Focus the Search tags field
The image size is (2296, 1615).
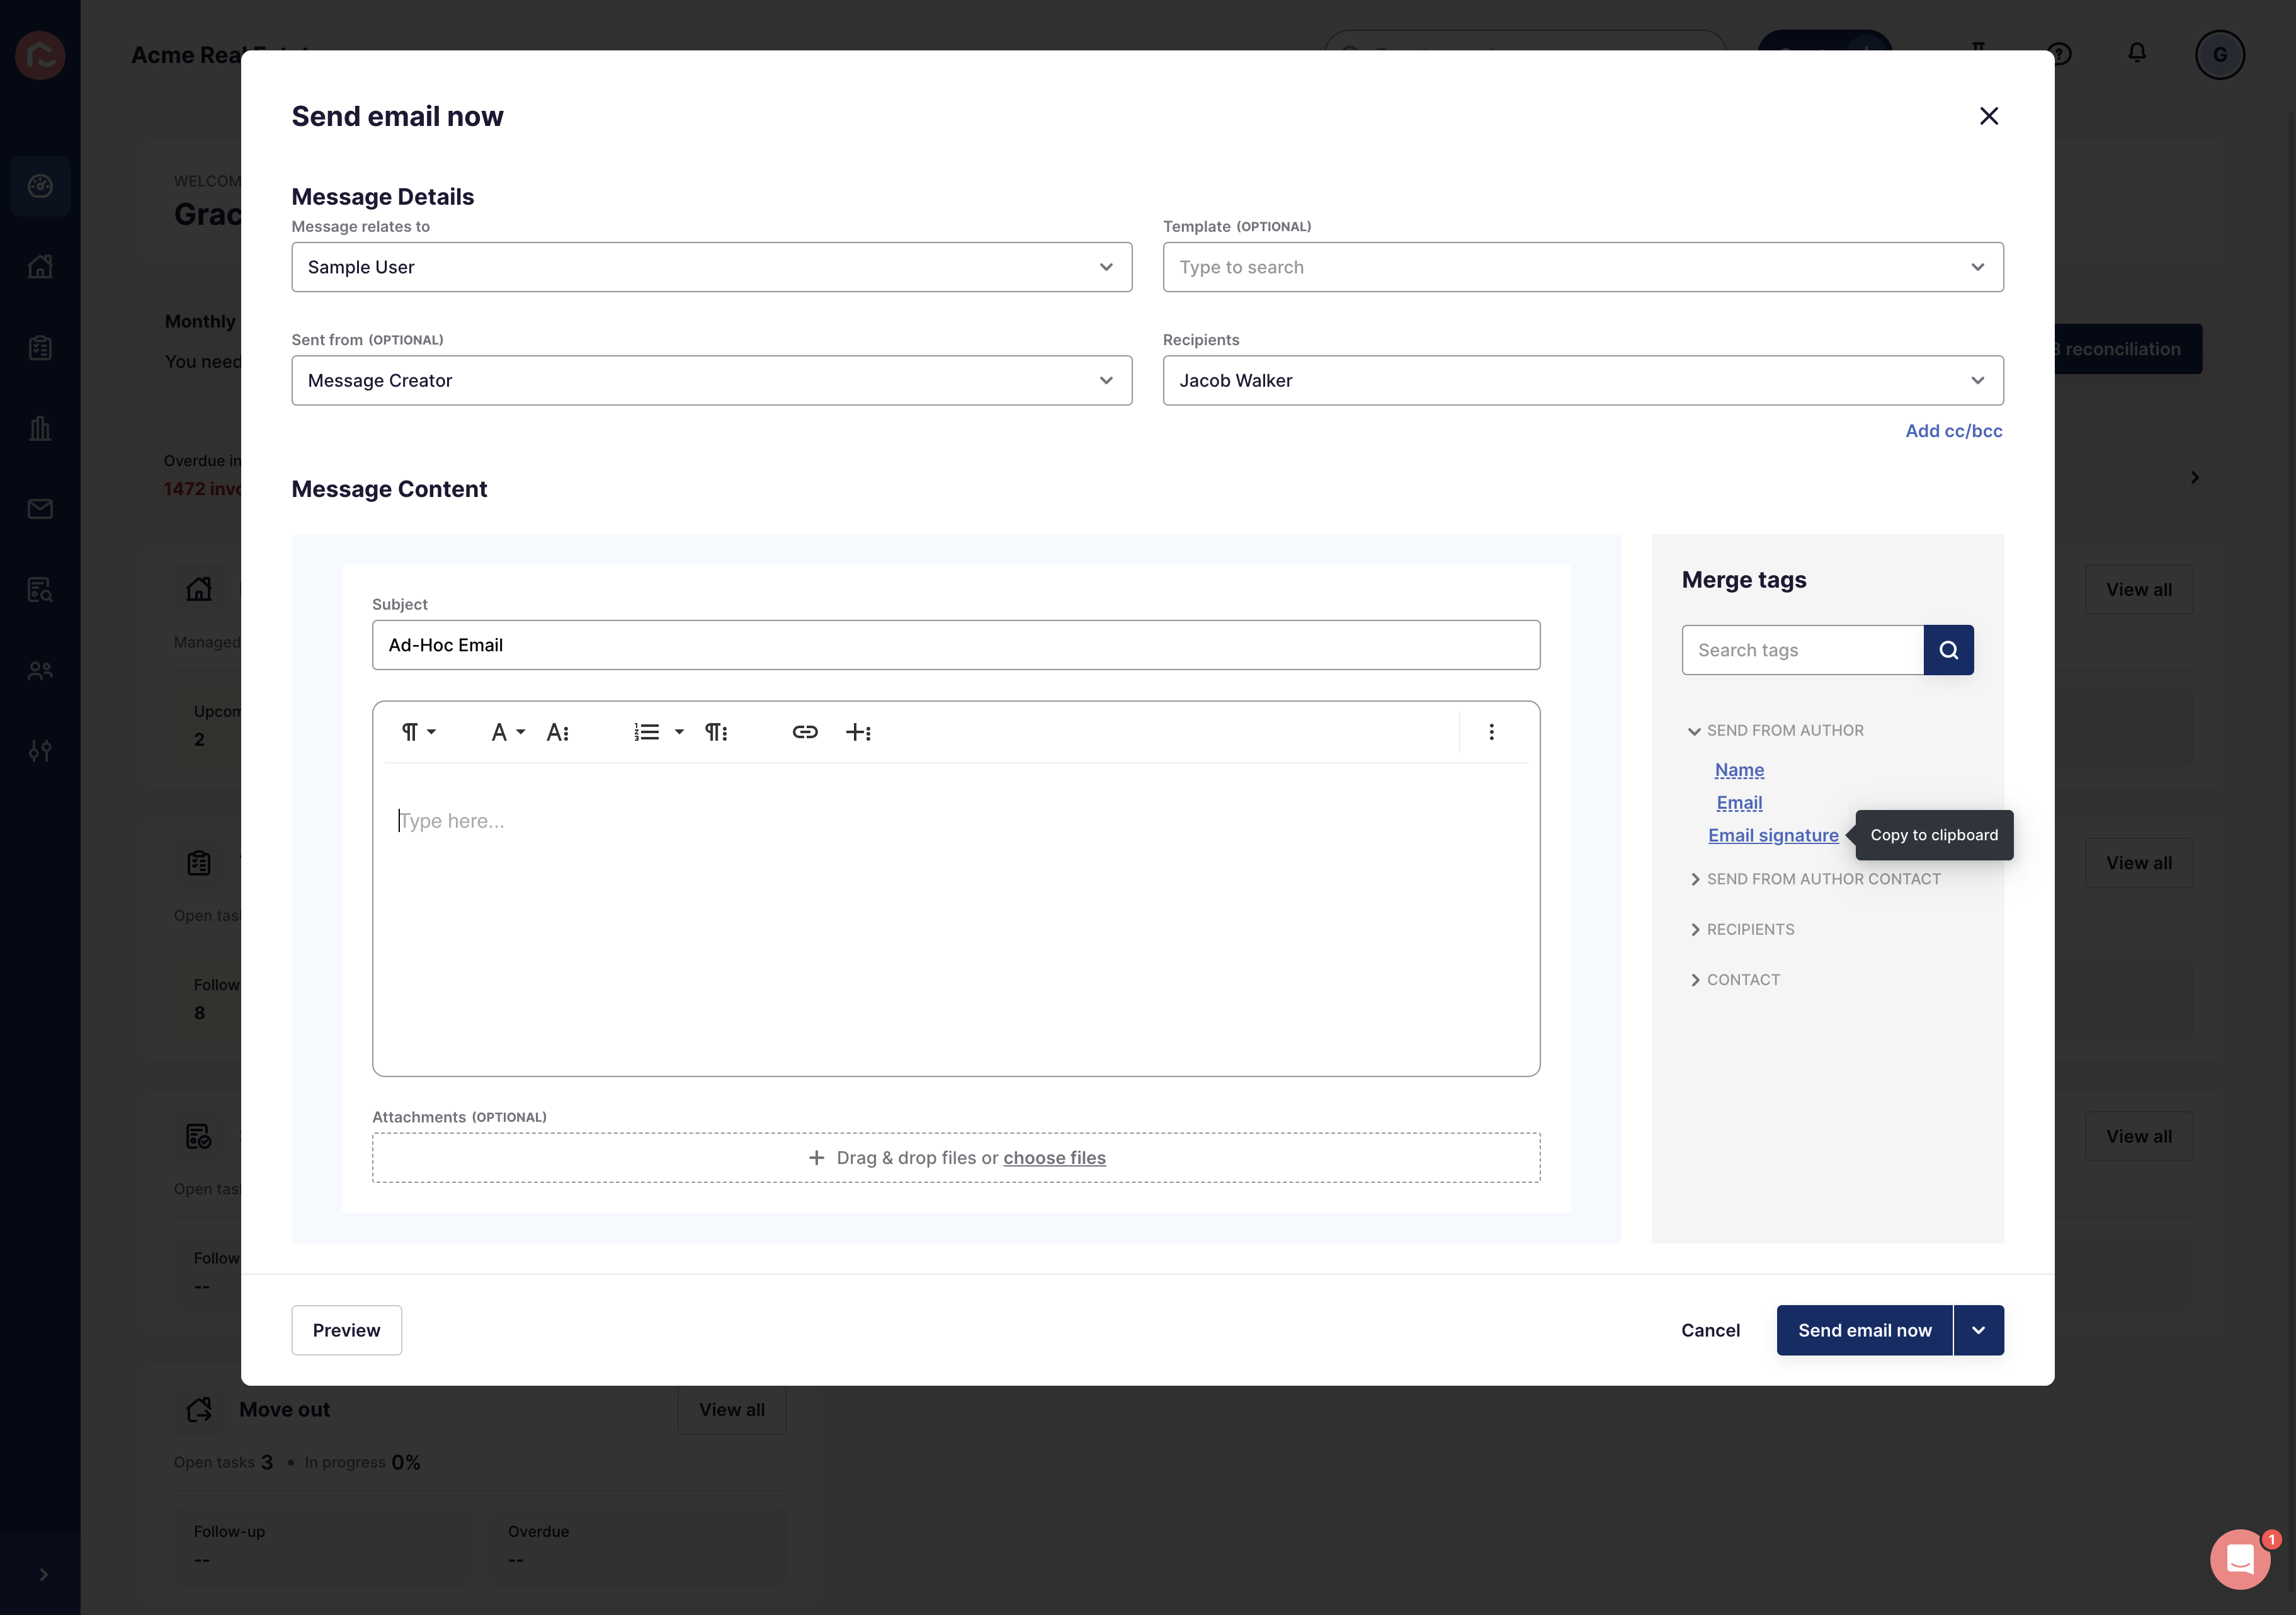(1802, 650)
